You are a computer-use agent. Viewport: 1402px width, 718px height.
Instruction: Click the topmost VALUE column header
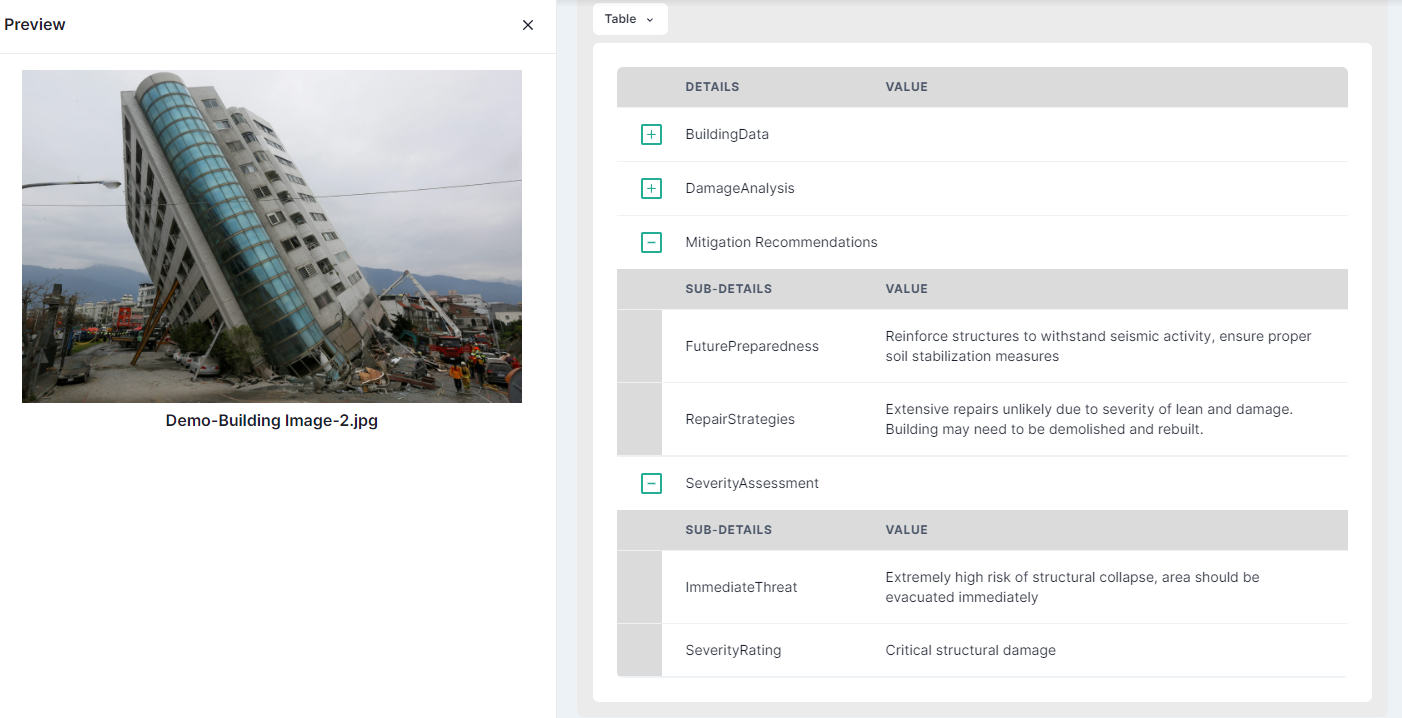pyautogui.click(x=906, y=87)
